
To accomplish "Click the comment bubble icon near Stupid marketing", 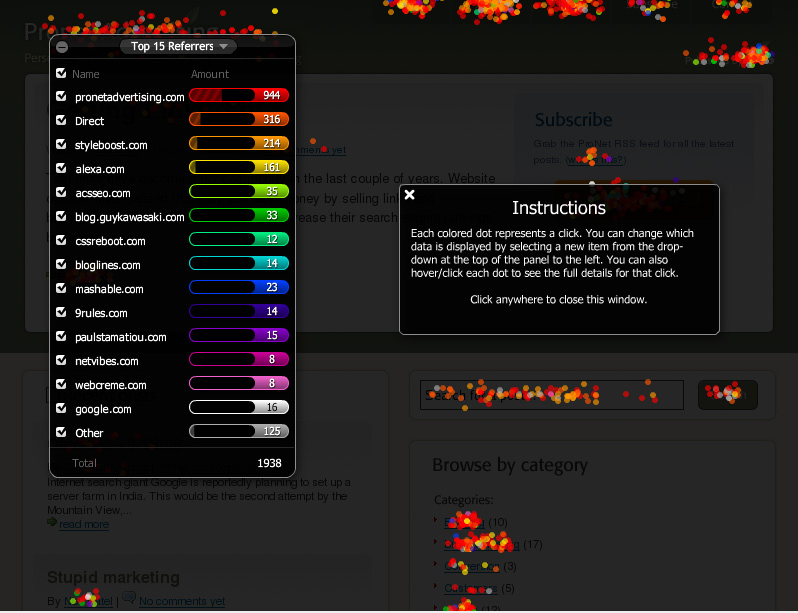I will [129, 598].
